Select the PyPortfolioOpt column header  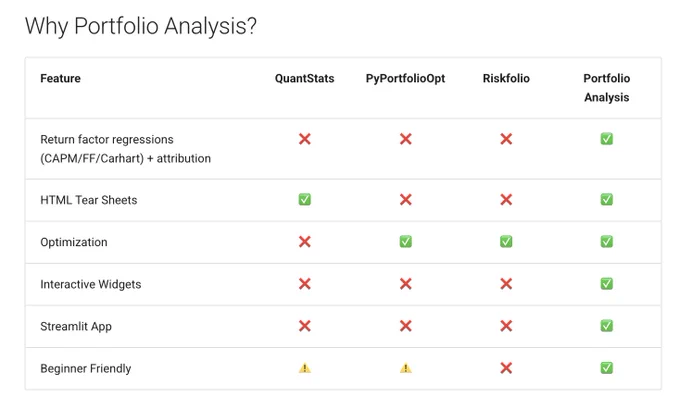(x=405, y=79)
